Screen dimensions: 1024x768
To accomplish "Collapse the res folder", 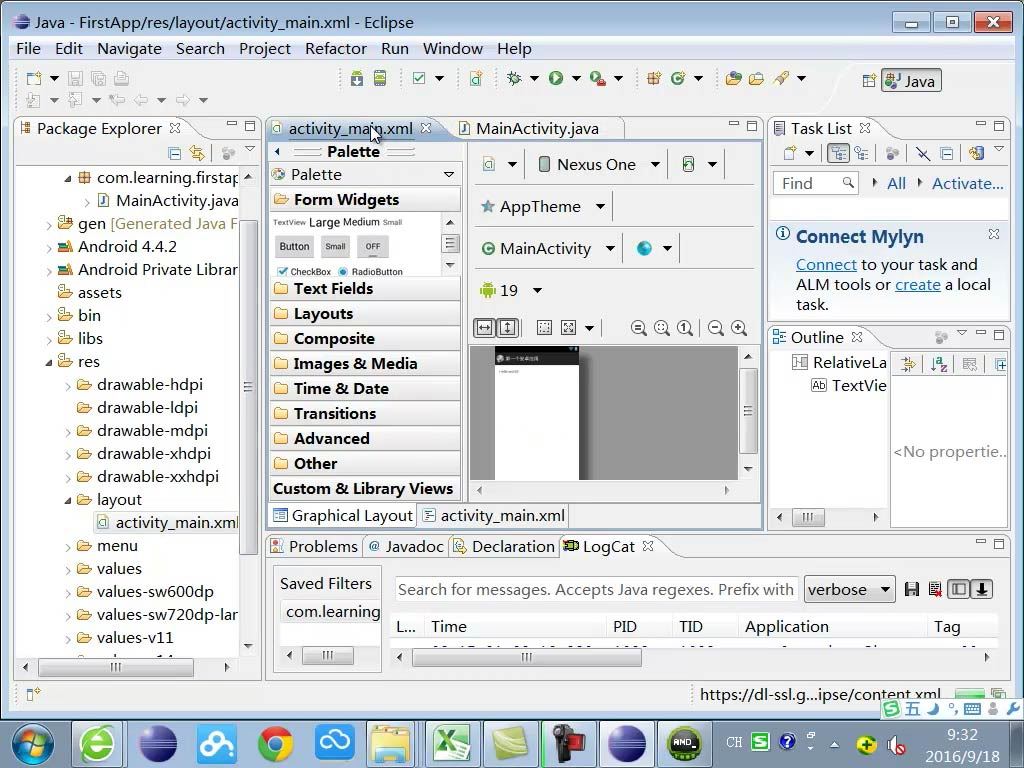I will 49,362.
